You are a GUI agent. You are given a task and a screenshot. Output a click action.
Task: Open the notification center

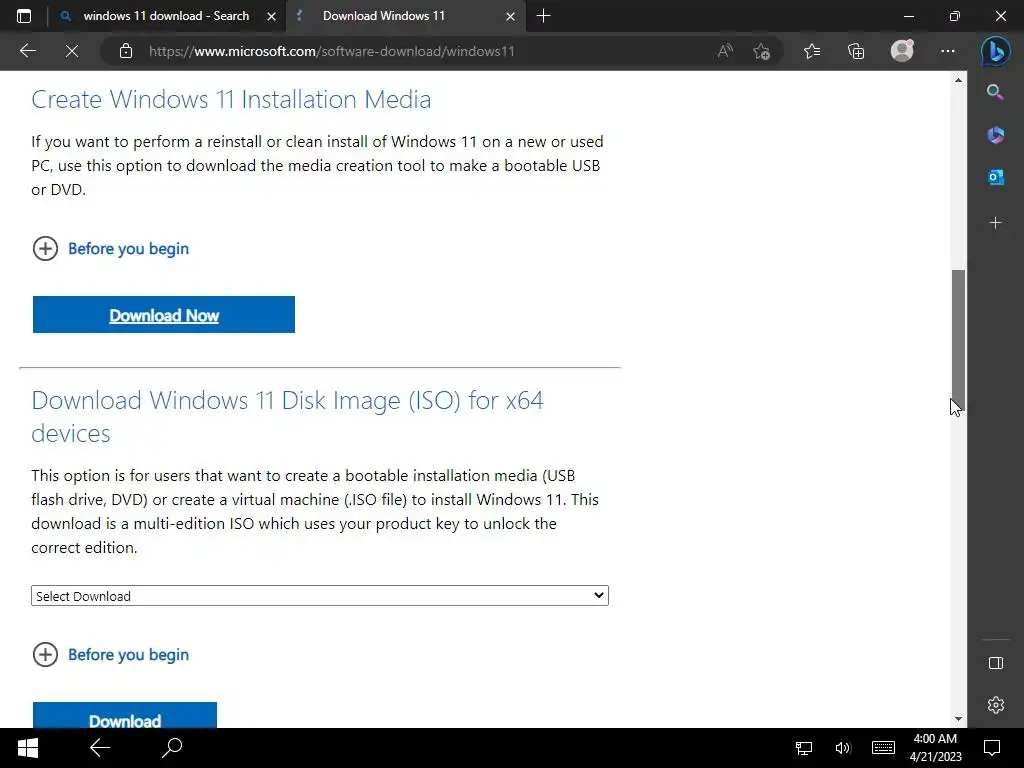tap(992, 748)
